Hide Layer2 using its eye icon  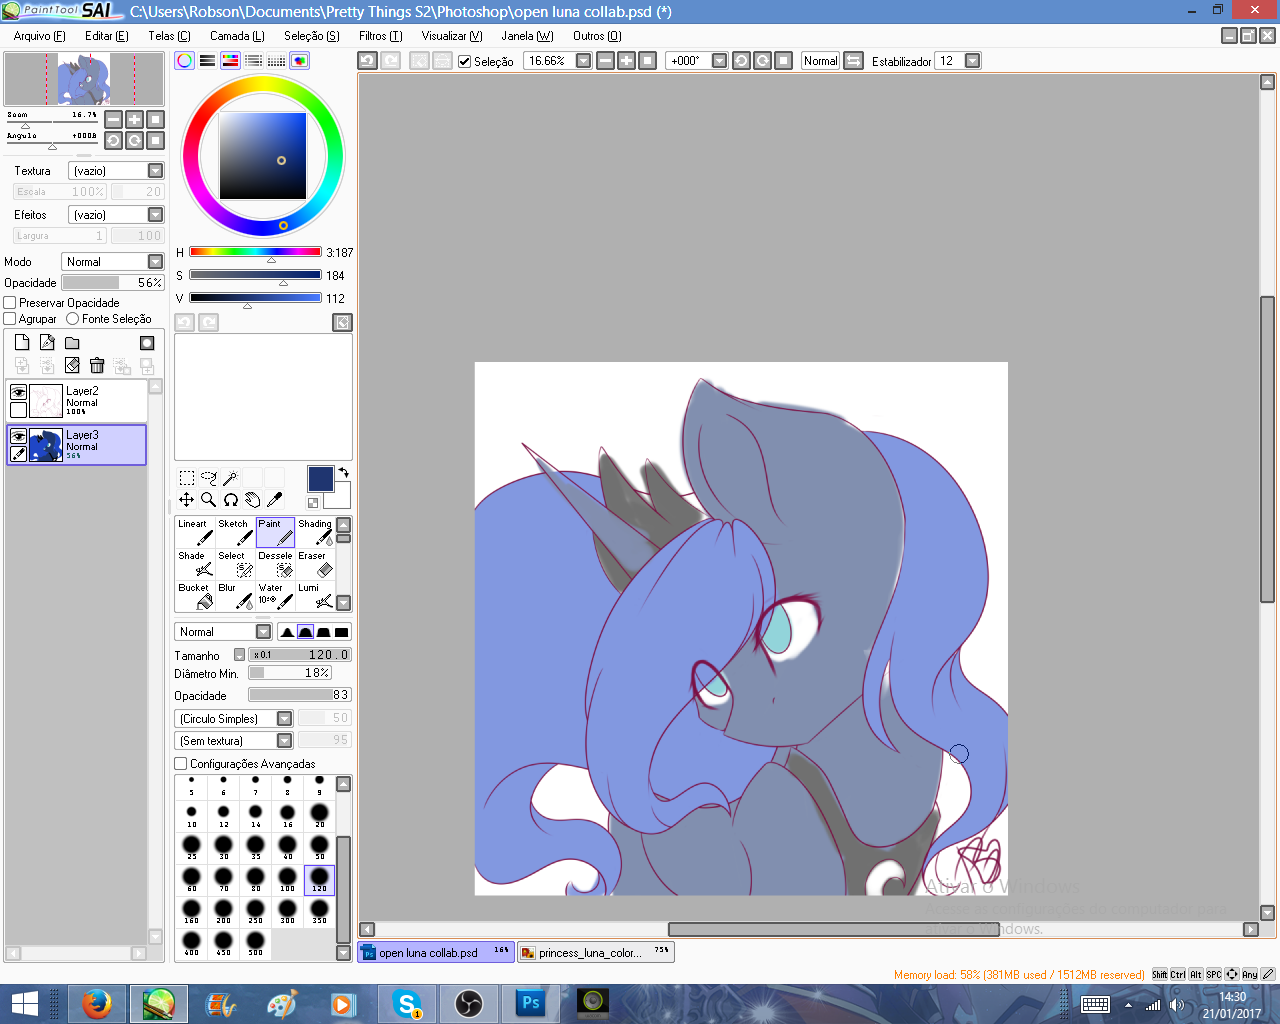[x=18, y=393]
